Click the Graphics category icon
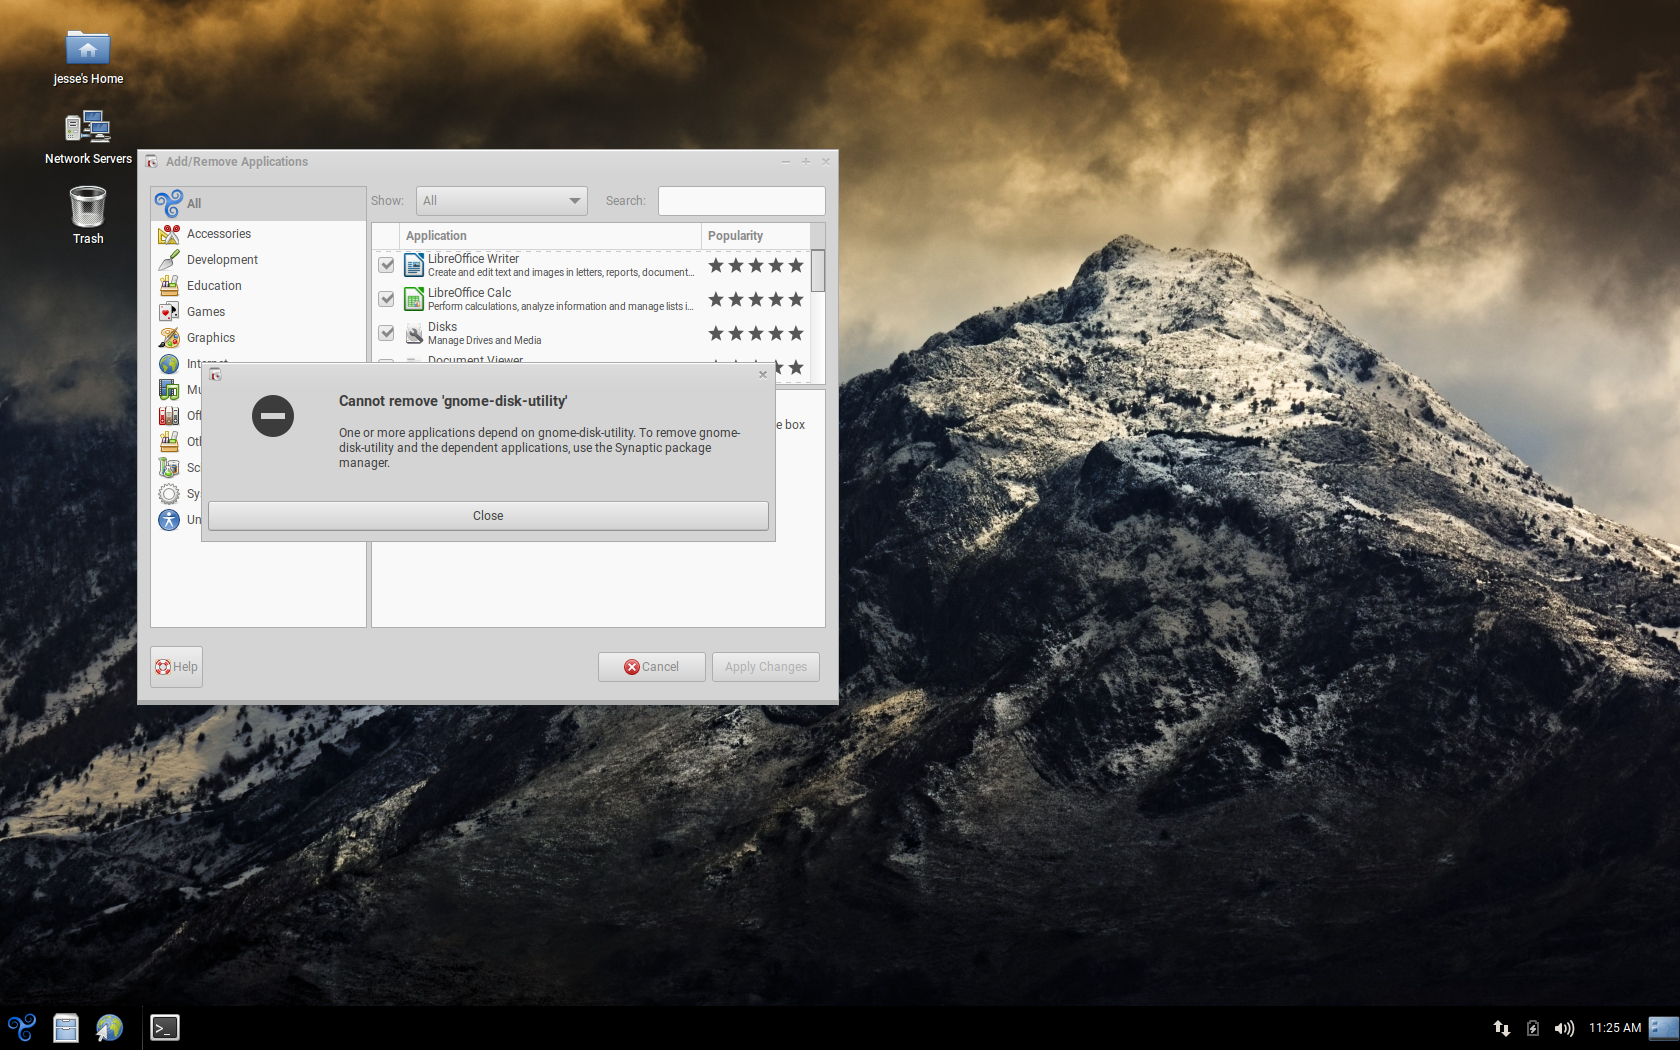Screen dimensions: 1680x1050 point(169,338)
